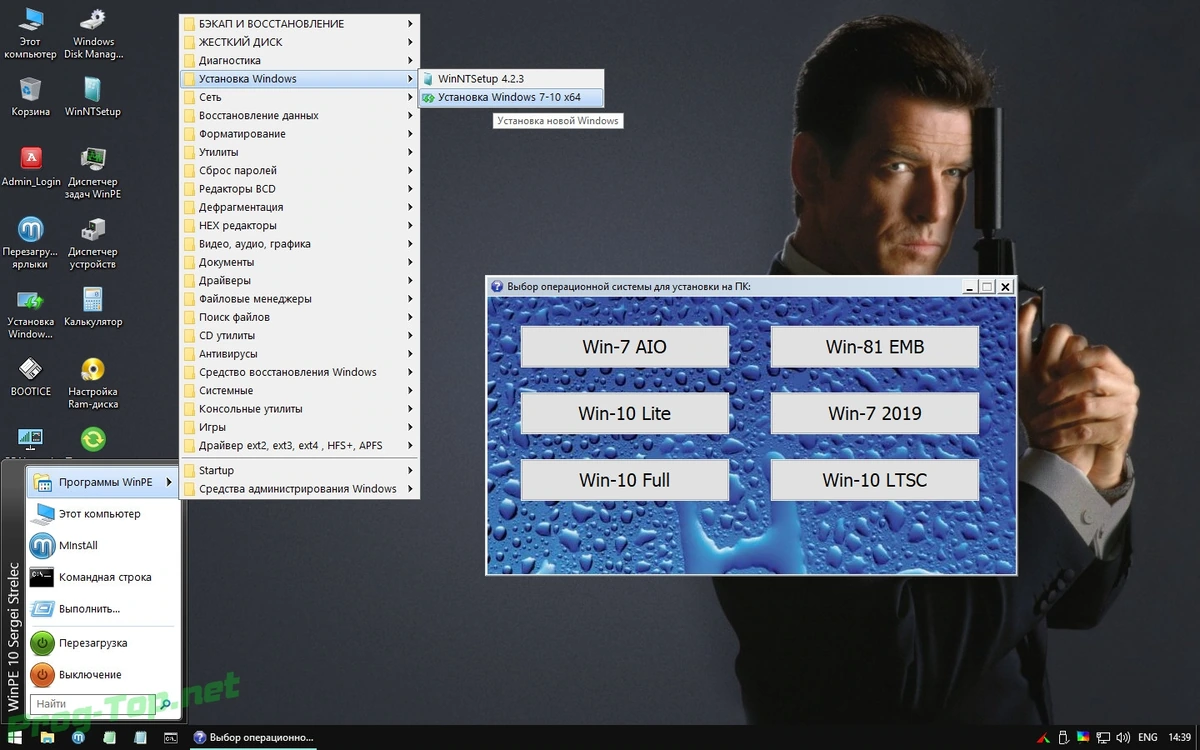Click the search magnifier icon in Start menu

pyautogui.click(x=165, y=704)
